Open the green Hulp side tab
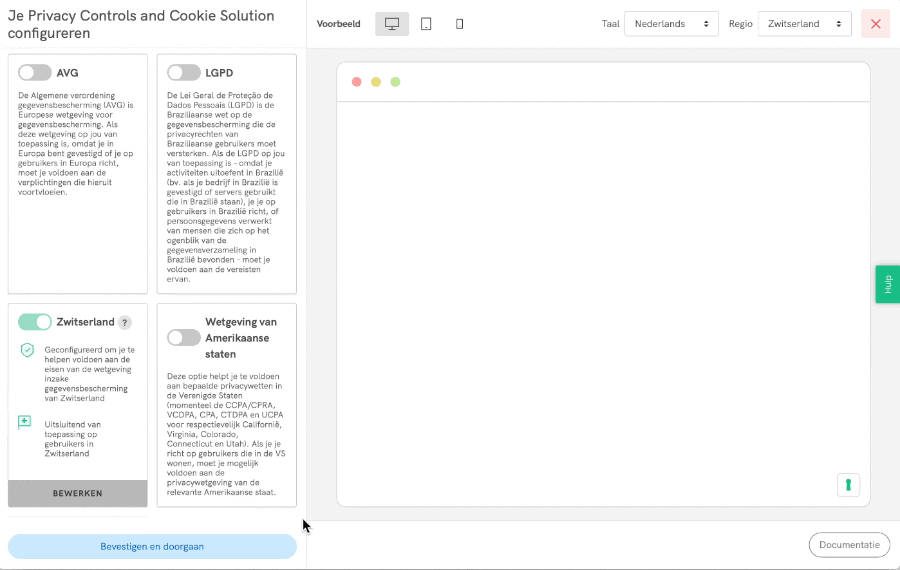The image size is (900, 570). point(887,284)
